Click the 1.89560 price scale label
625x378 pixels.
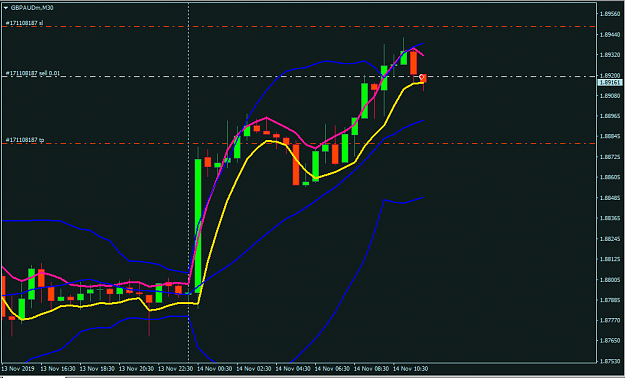click(609, 13)
